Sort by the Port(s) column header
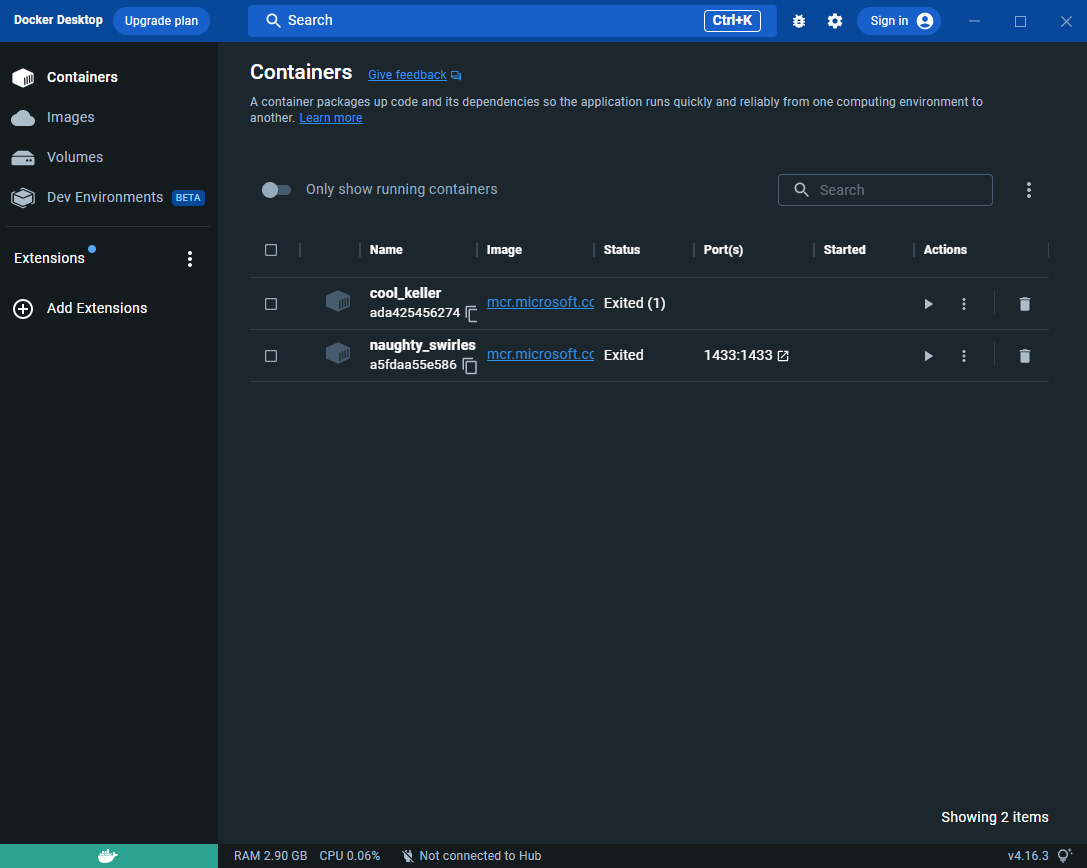The width and height of the screenshot is (1087, 868). tap(723, 250)
